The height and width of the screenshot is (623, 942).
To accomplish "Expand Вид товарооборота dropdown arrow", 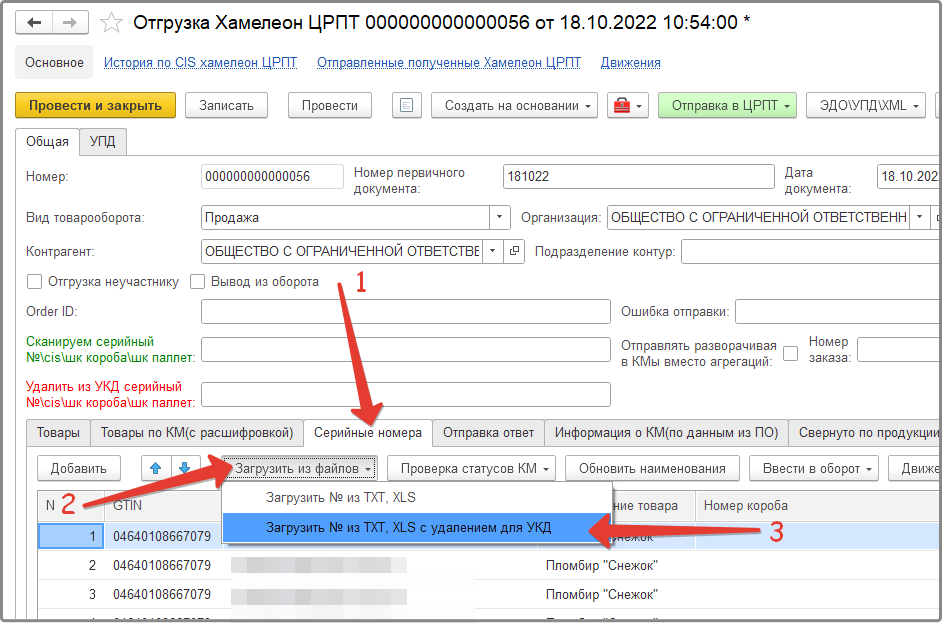I will click(499, 217).
